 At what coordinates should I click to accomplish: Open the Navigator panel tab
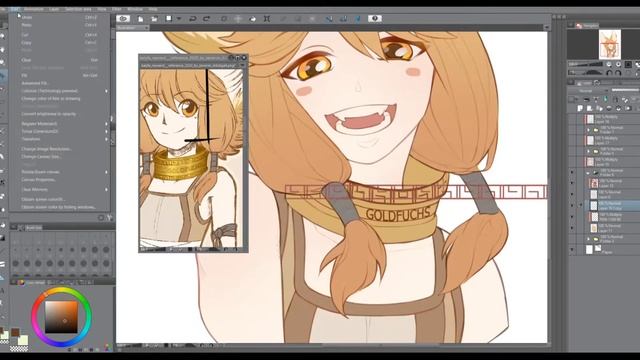point(587,25)
